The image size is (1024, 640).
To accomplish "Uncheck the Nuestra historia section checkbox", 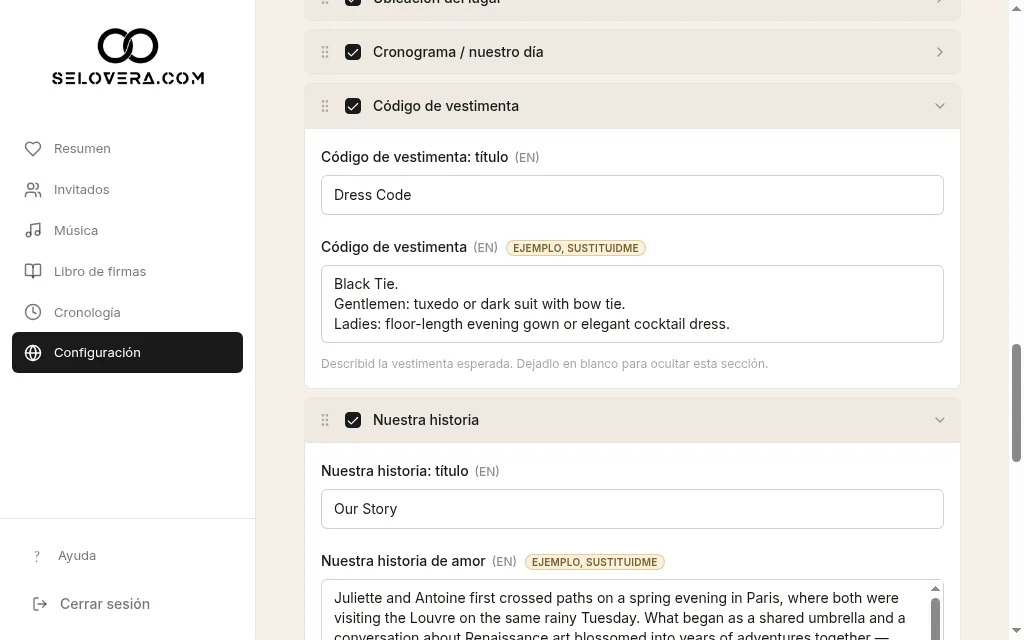I will coord(353,420).
